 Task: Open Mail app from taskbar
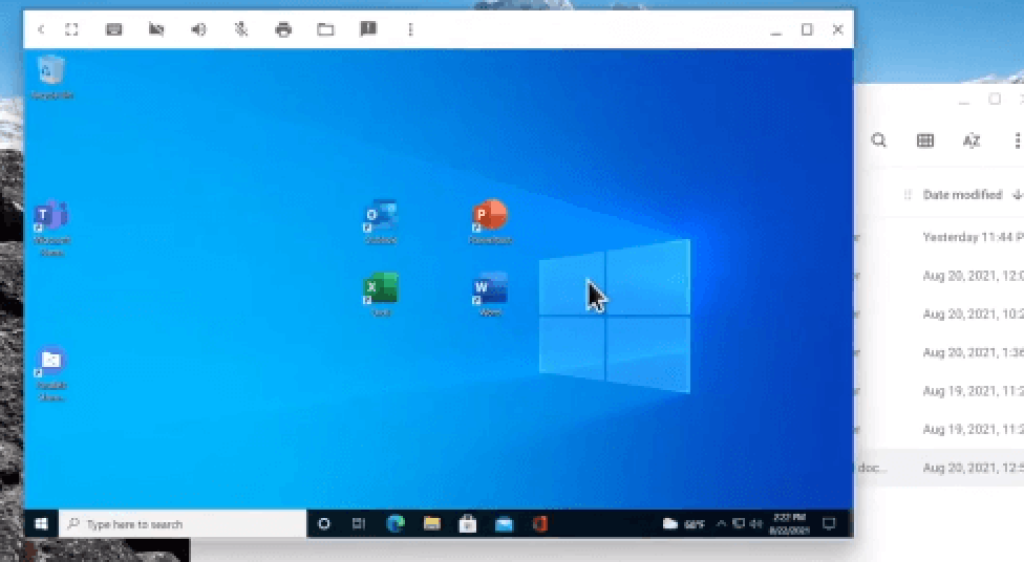[504, 523]
